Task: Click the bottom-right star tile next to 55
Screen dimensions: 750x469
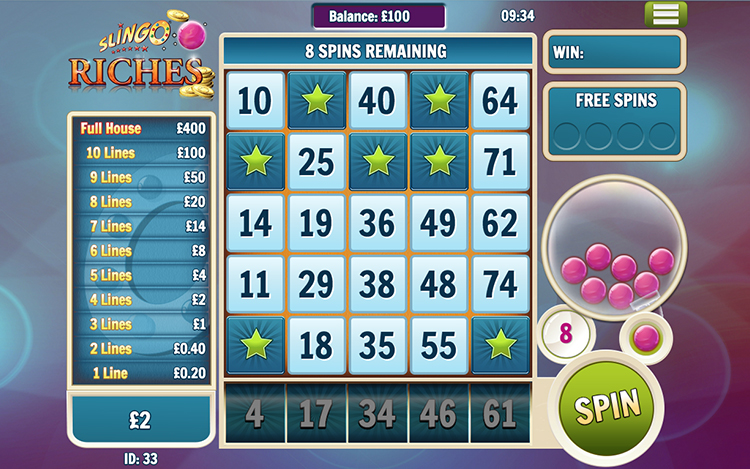Action: point(500,345)
